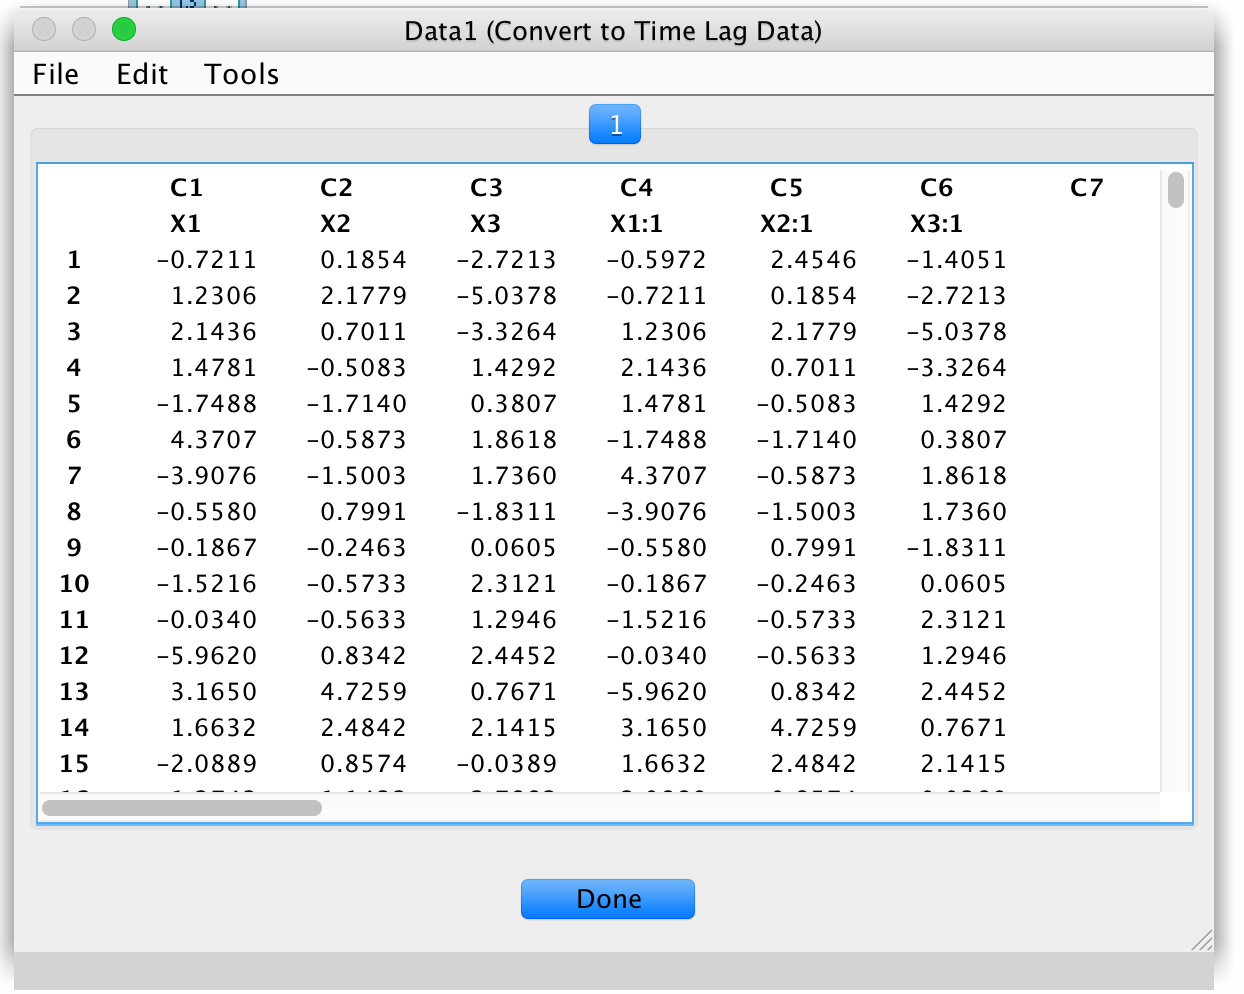Select column header C1

pos(186,187)
